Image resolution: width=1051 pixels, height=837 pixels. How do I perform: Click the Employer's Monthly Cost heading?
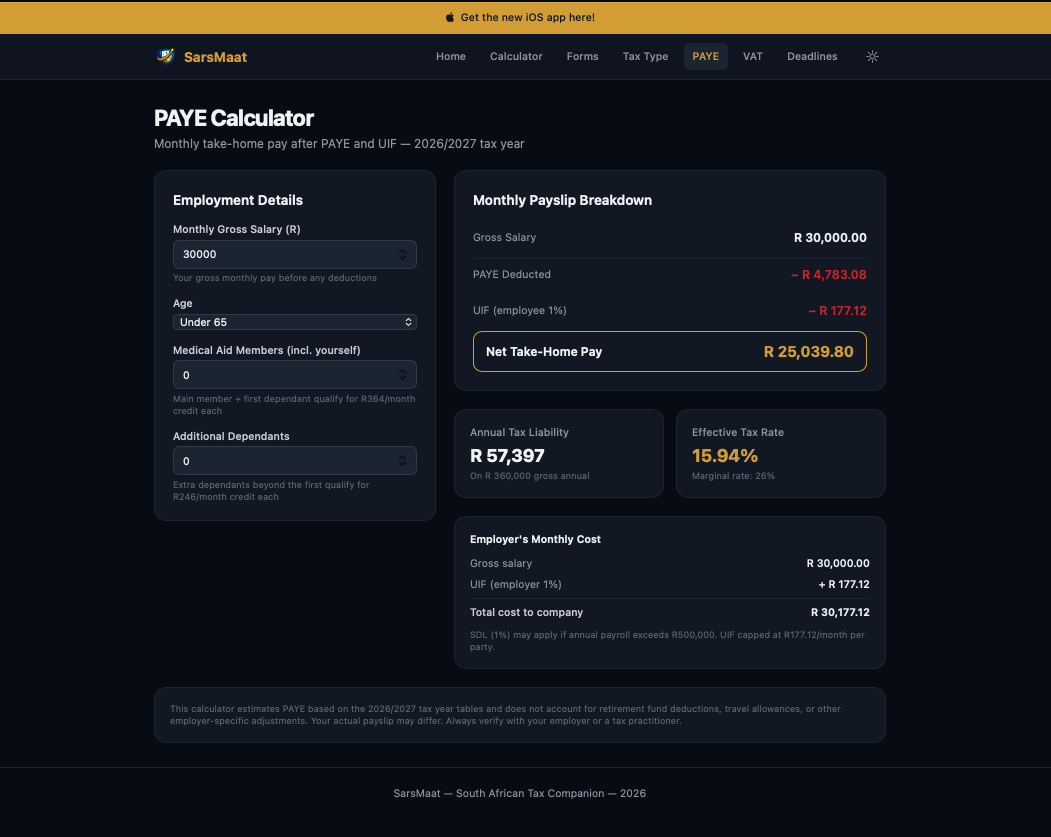click(x=535, y=539)
